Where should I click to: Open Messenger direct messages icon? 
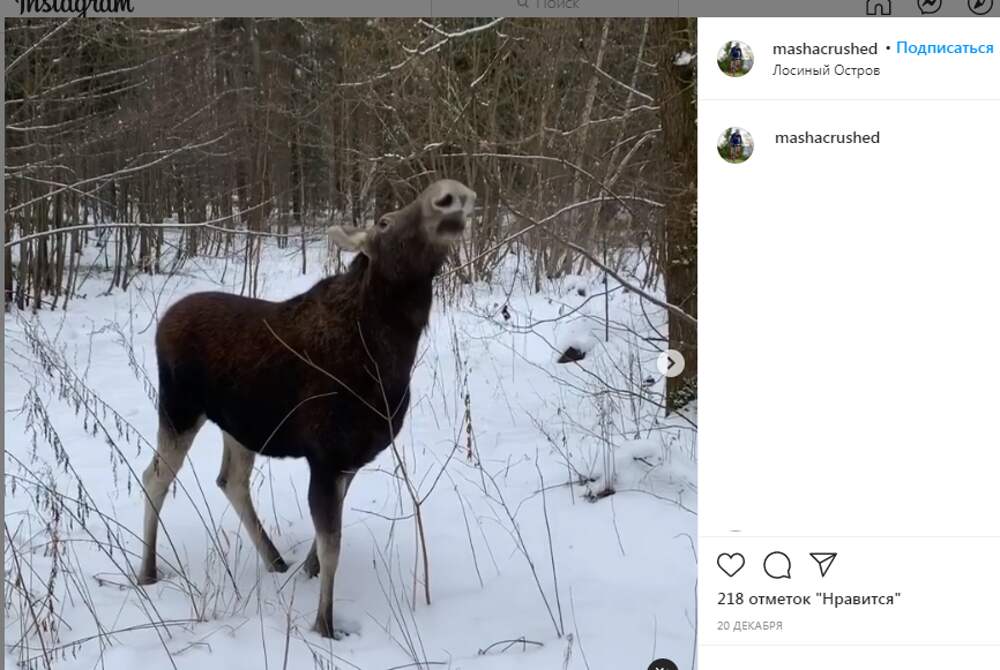[x=929, y=6]
